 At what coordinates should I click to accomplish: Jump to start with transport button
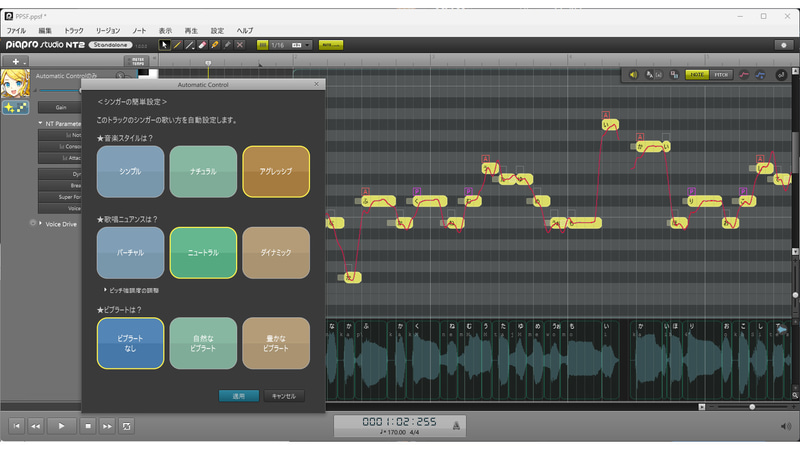[x=16, y=426]
